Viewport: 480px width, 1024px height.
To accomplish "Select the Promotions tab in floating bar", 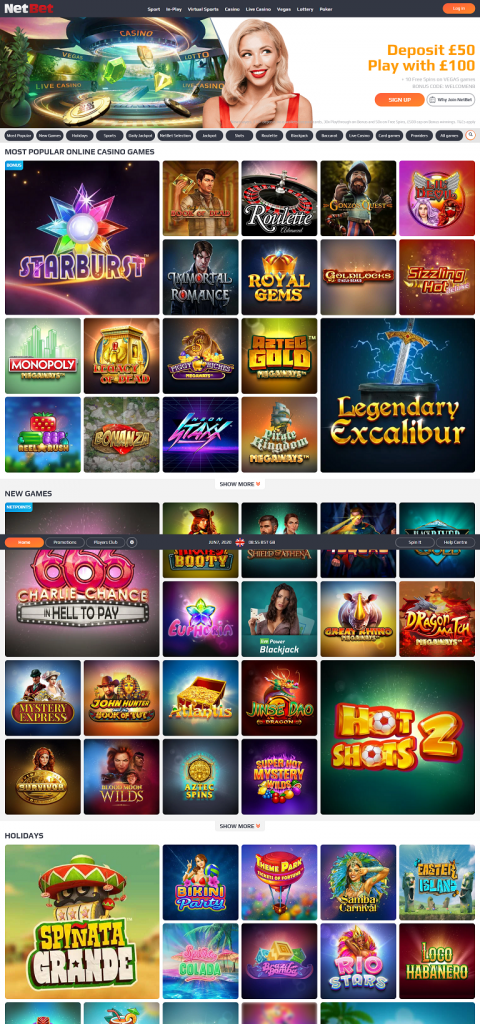I will pos(65,542).
